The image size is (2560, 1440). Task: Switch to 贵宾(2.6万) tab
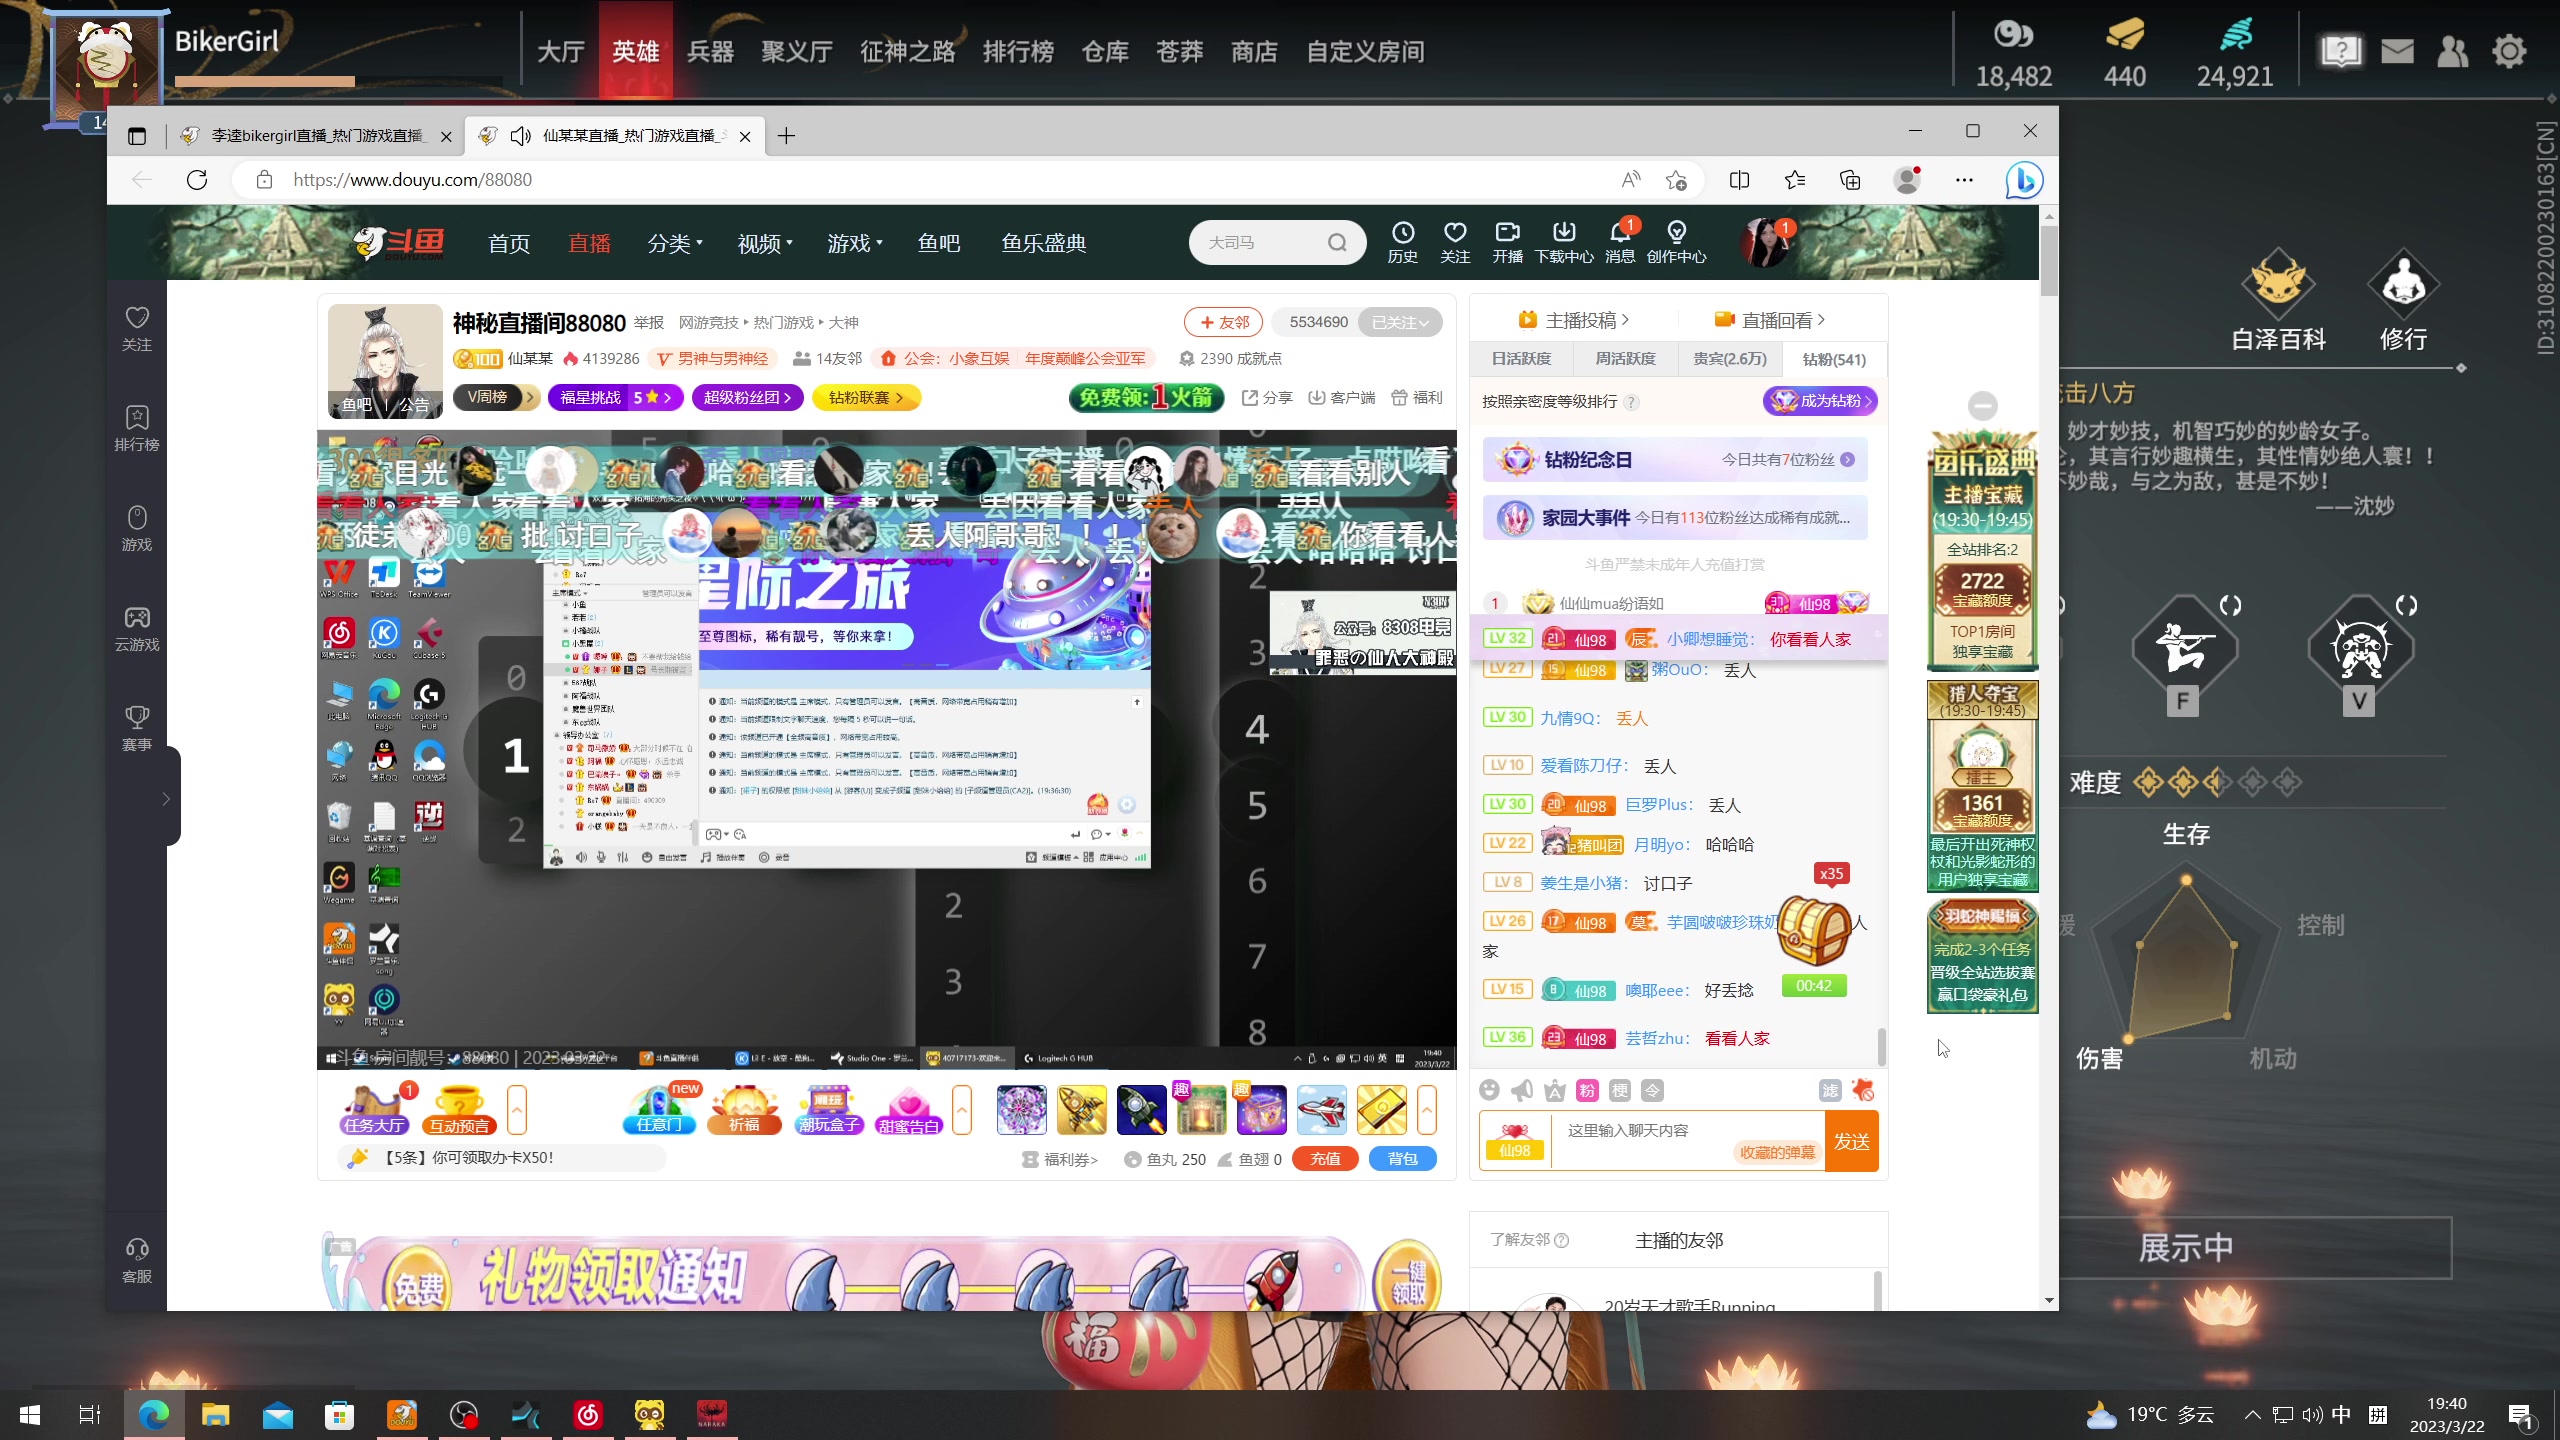(x=1730, y=359)
